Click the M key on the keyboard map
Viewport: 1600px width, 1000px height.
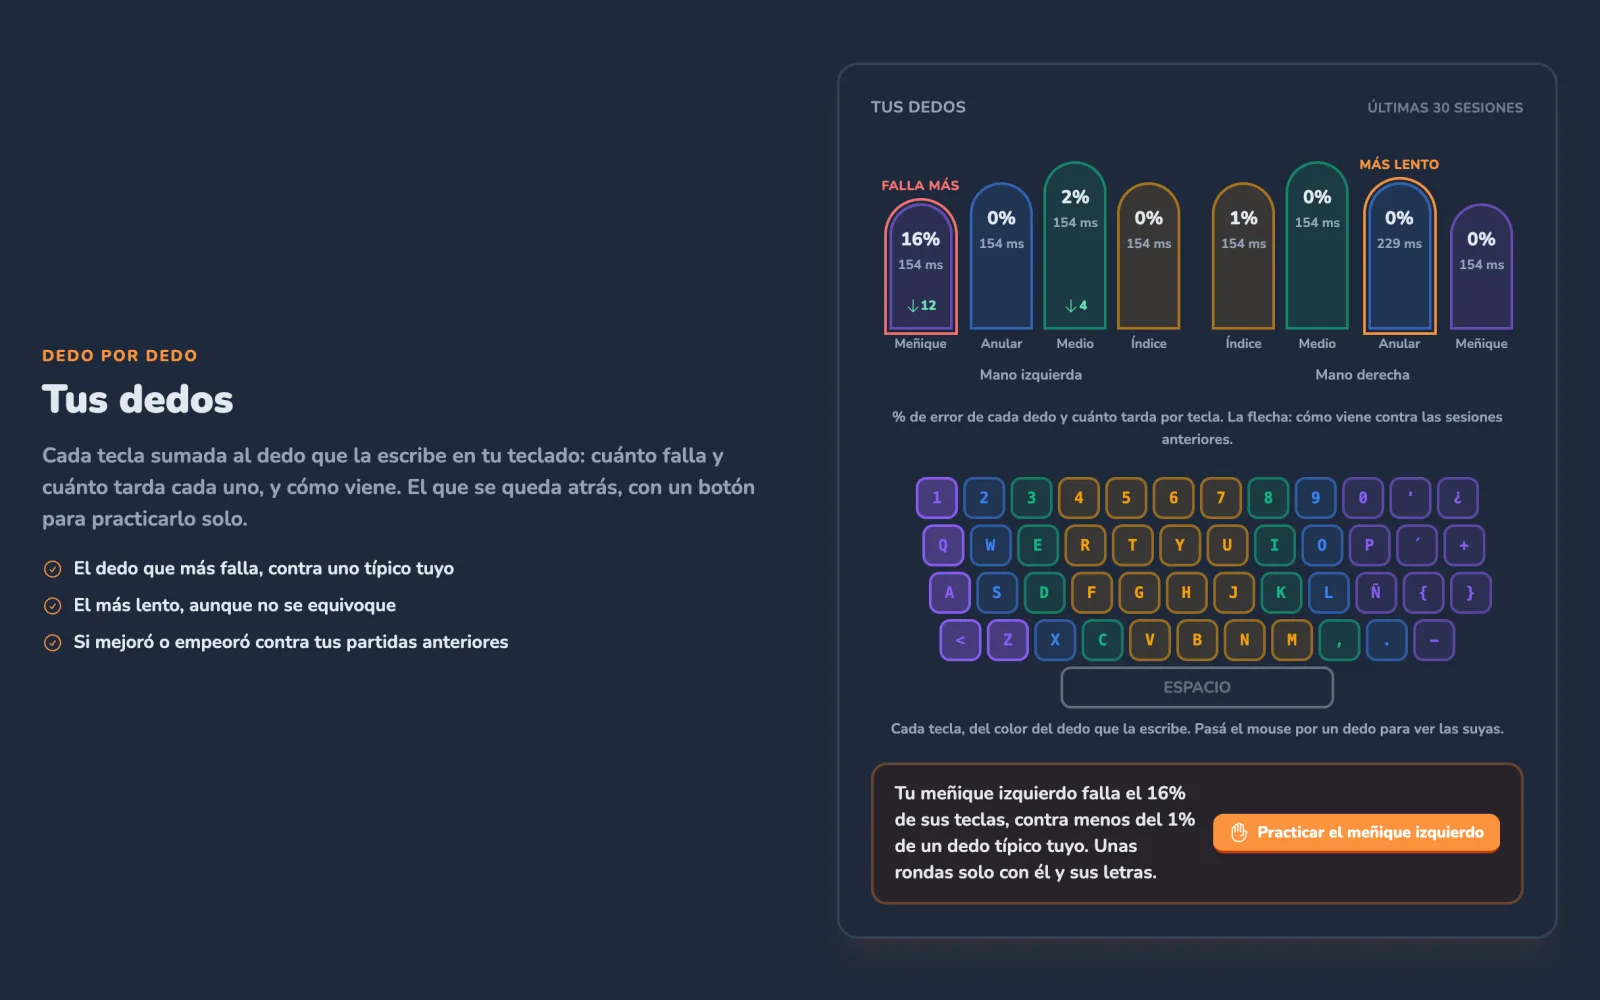tap(1291, 640)
